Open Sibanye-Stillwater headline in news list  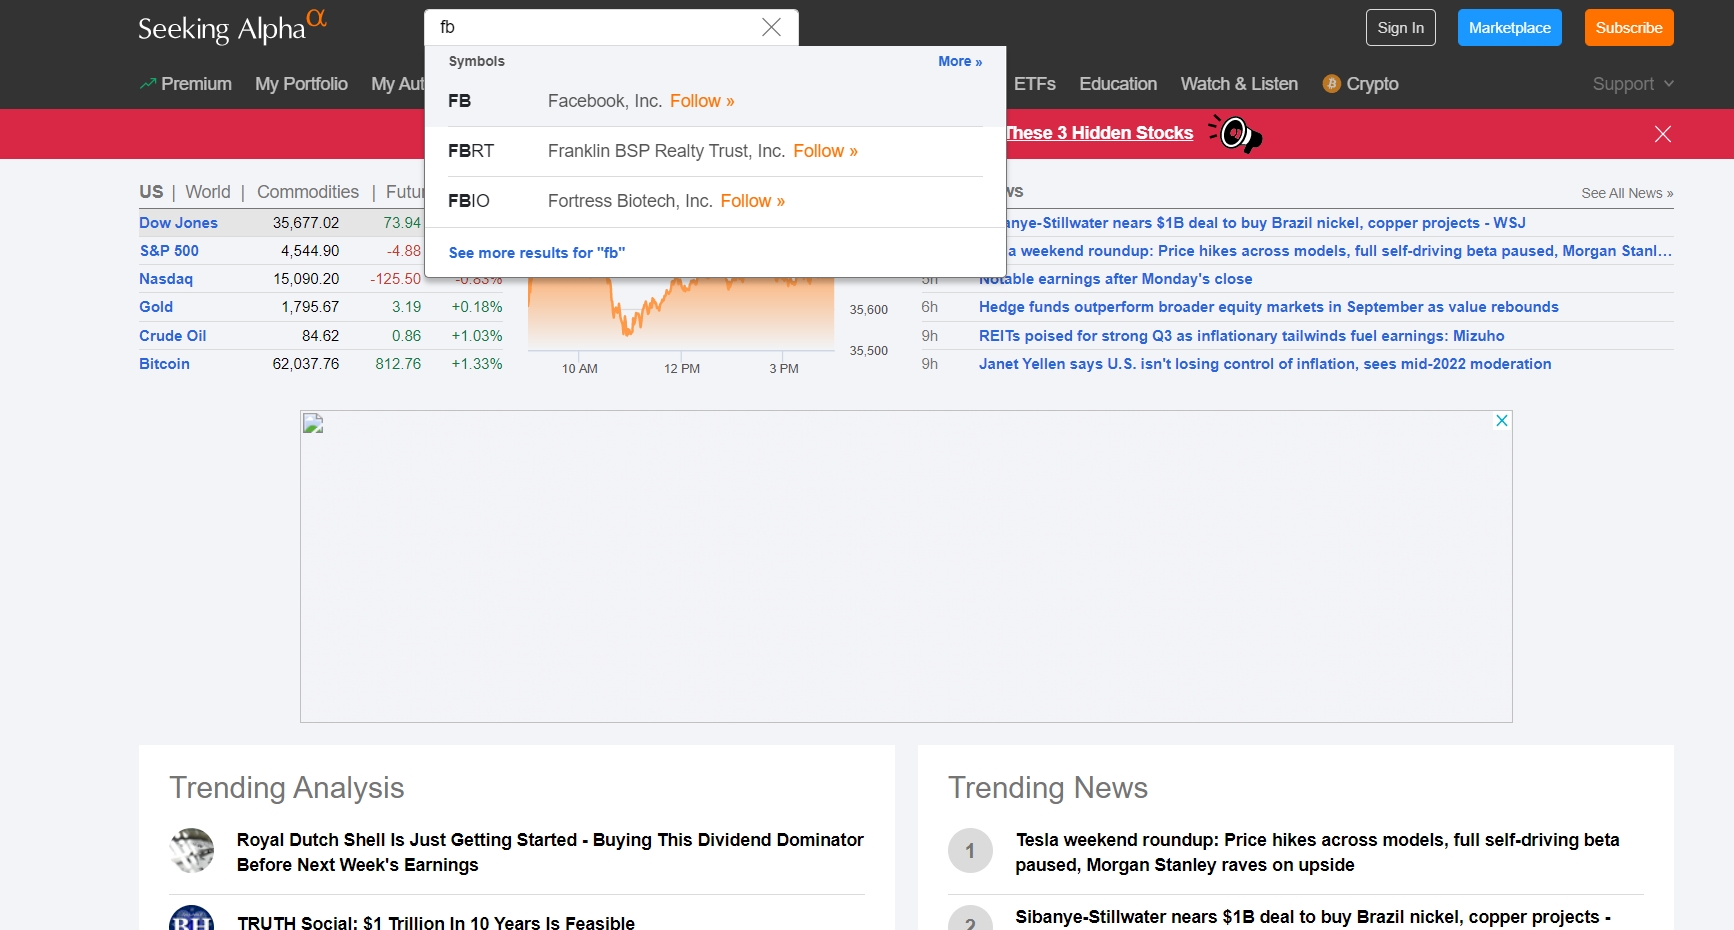[x=1266, y=223]
